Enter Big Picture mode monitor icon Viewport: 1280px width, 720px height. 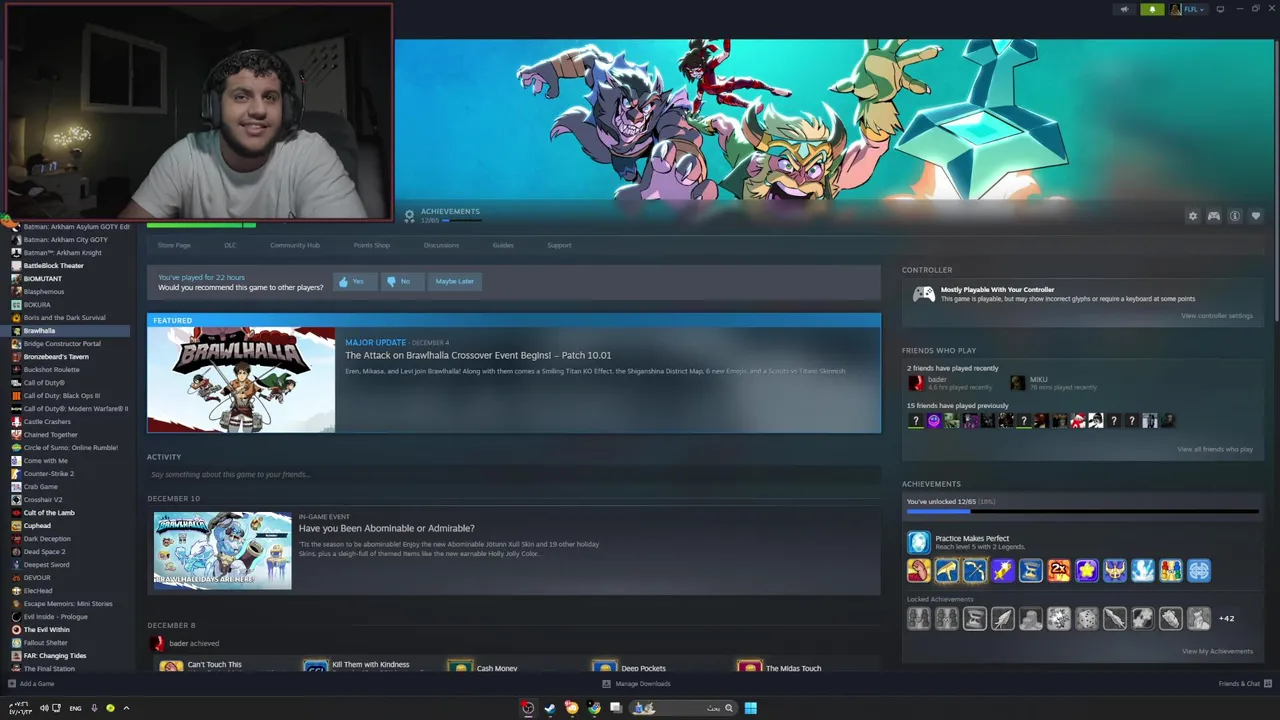pos(1220,9)
